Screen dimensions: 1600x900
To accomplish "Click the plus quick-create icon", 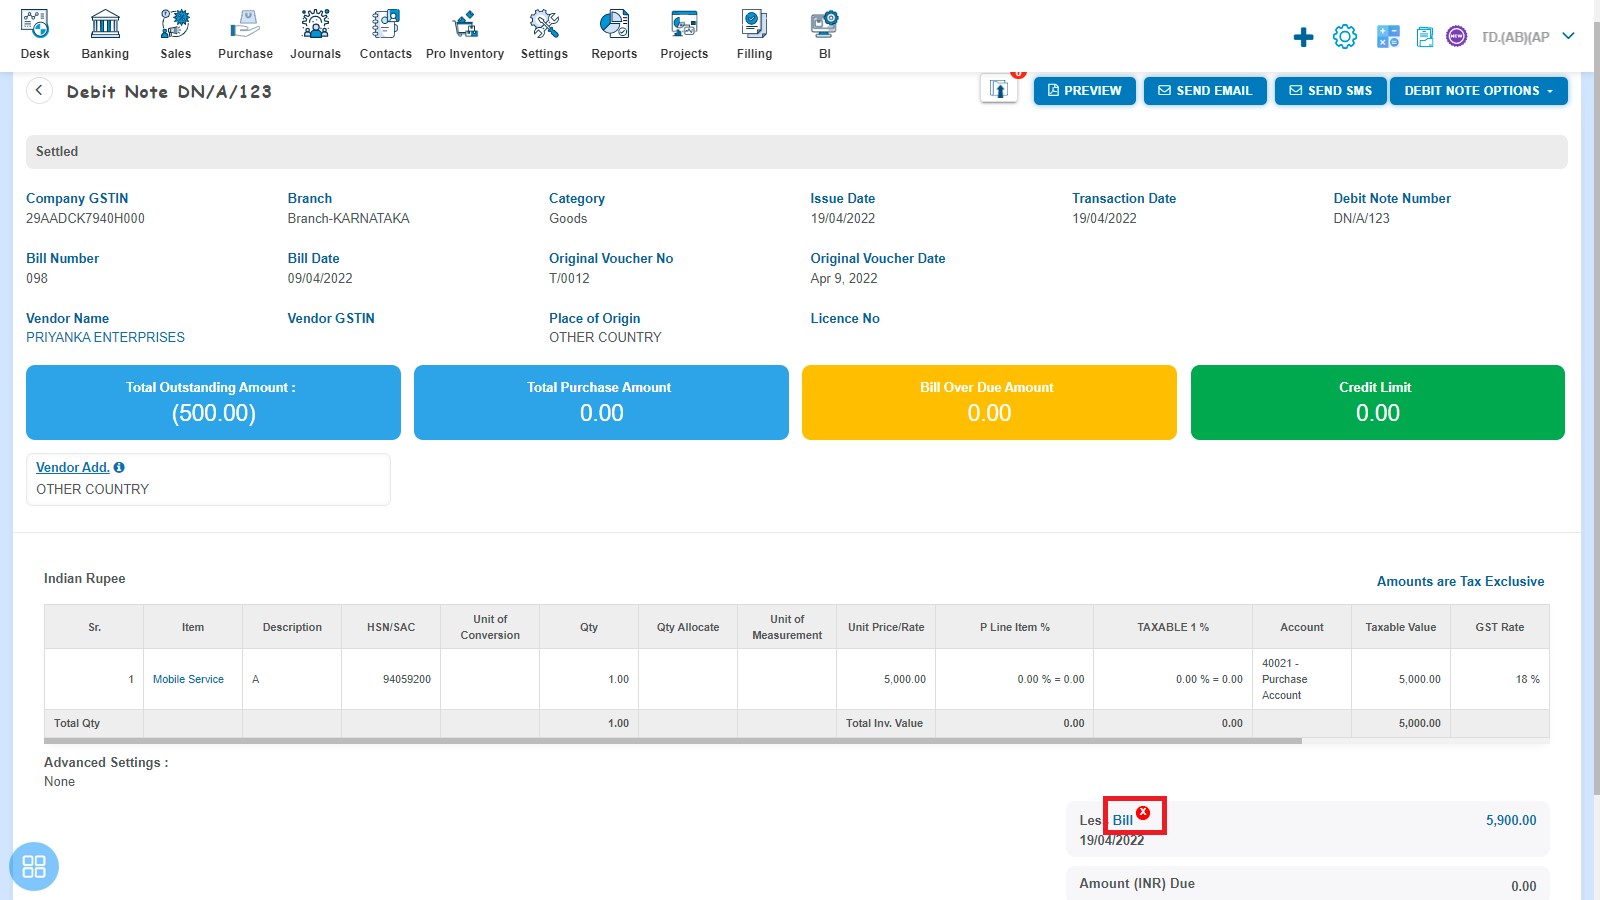I will click(1303, 37).
